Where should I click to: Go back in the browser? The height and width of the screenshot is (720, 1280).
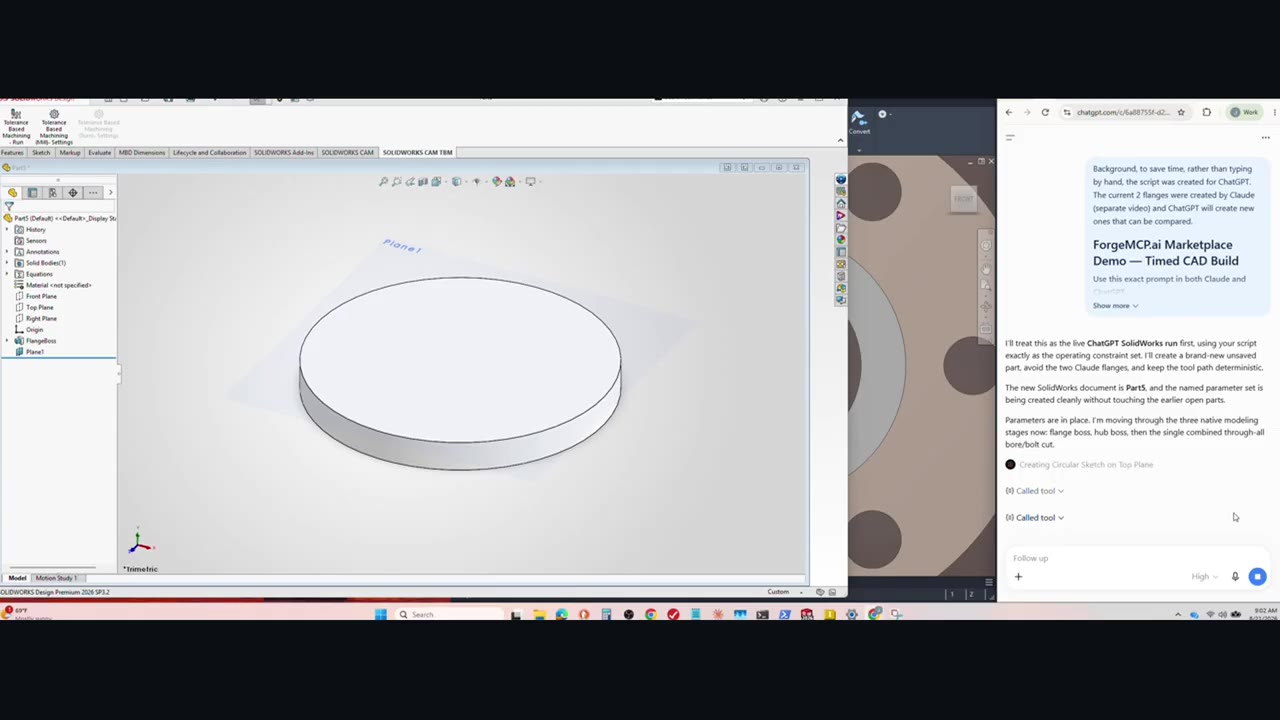1008,112
